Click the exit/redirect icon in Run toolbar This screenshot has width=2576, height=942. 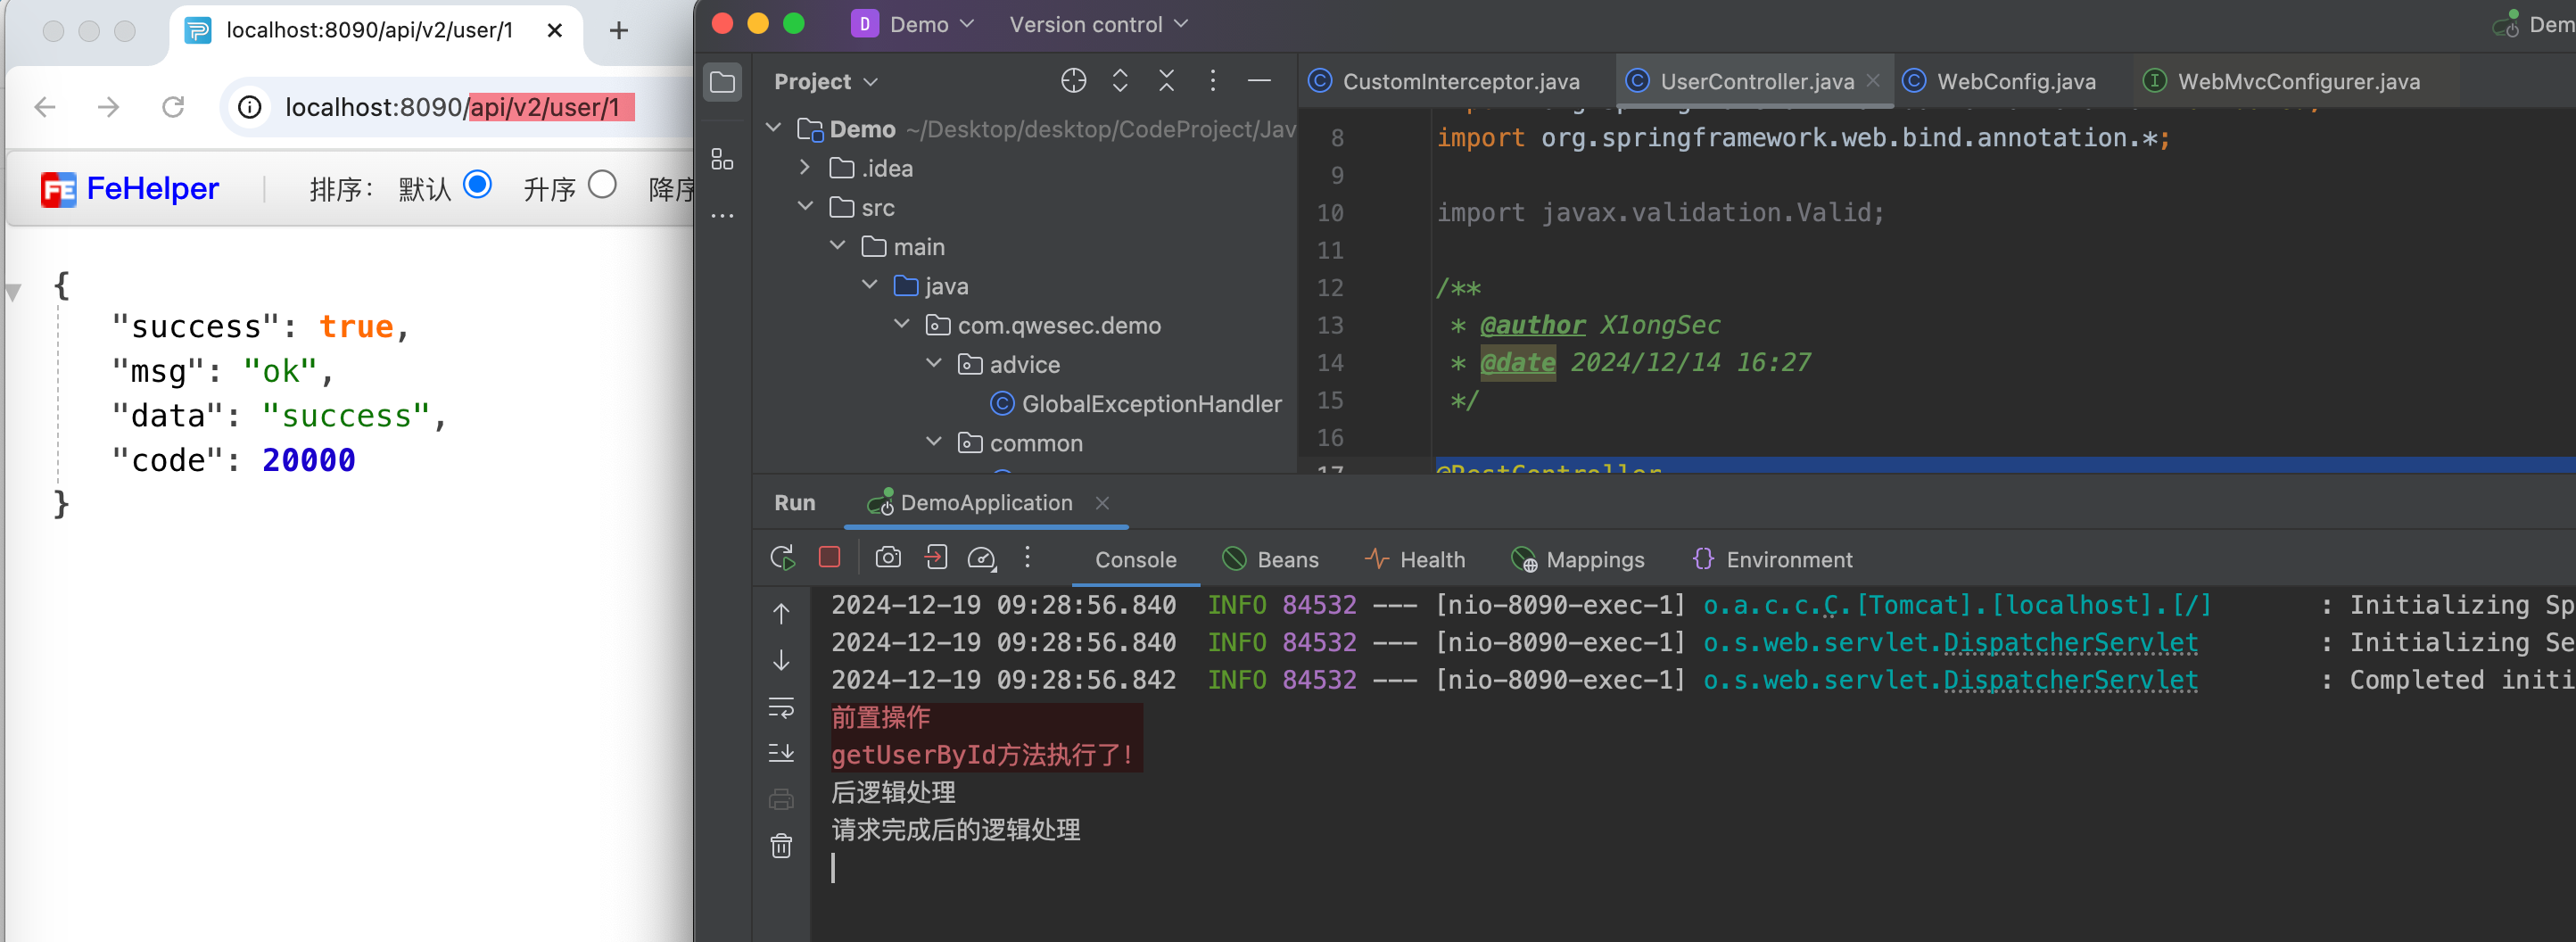click(936, 557)
